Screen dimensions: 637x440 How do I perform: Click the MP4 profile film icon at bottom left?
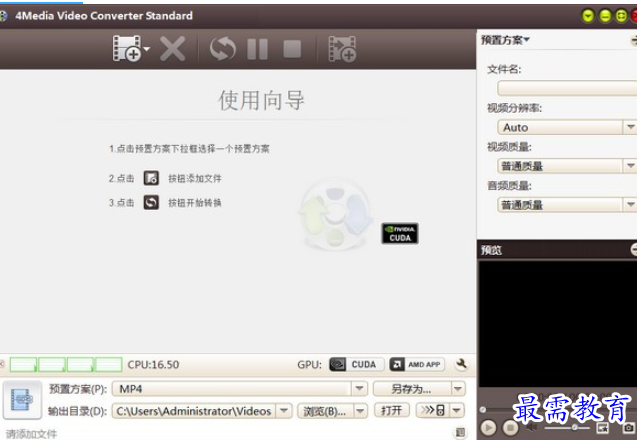[22, 400]
